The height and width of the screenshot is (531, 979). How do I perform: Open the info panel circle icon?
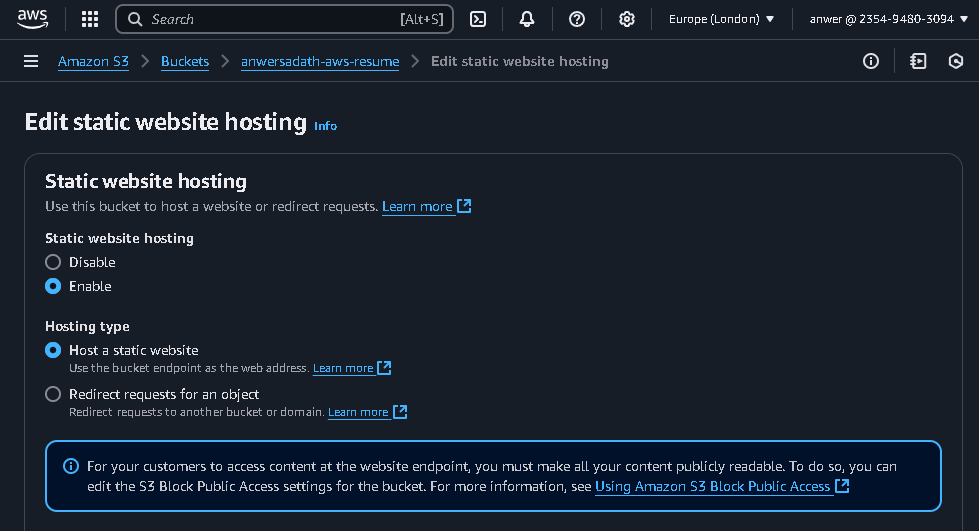871,61
